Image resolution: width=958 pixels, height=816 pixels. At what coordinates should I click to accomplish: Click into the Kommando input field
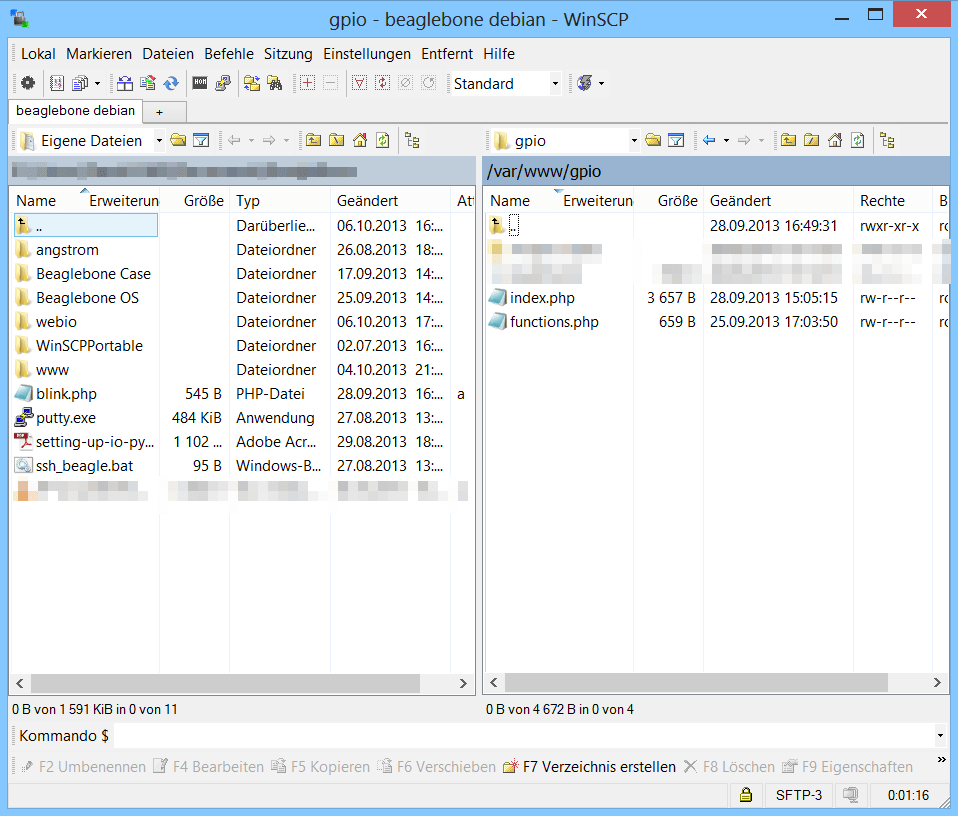[523, 735]
